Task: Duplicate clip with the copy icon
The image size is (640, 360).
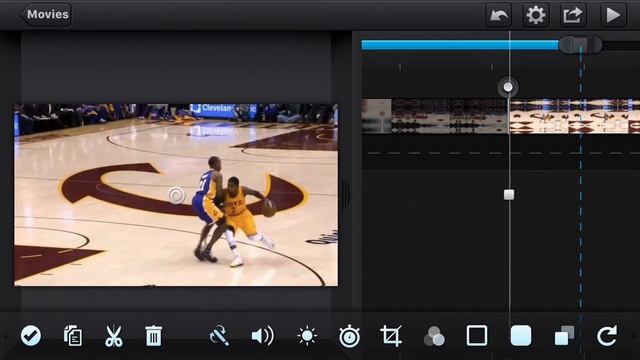Action: click(73, 336)
